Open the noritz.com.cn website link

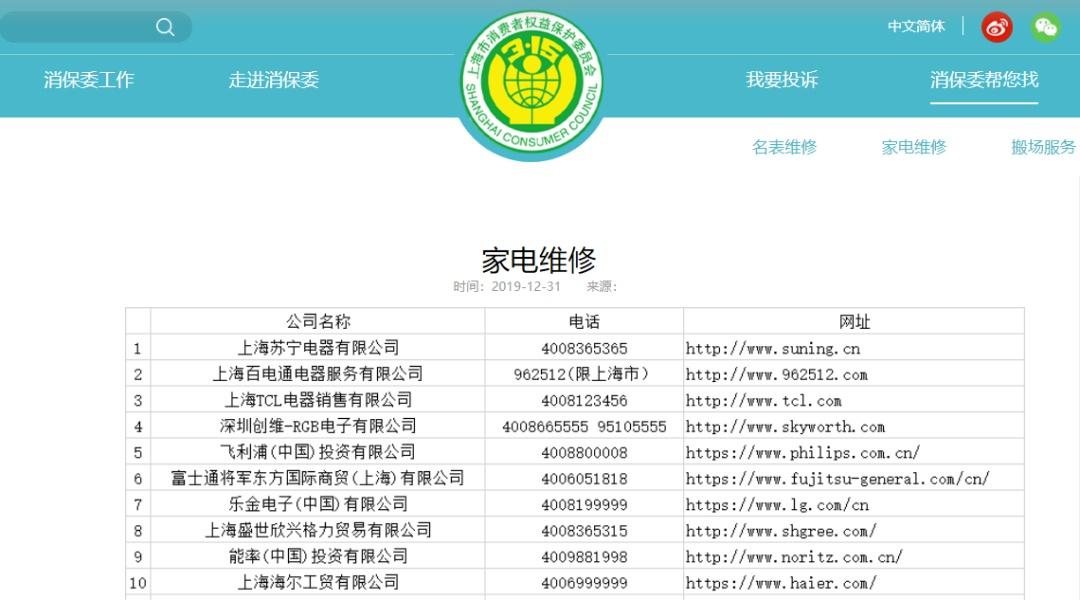793,557
